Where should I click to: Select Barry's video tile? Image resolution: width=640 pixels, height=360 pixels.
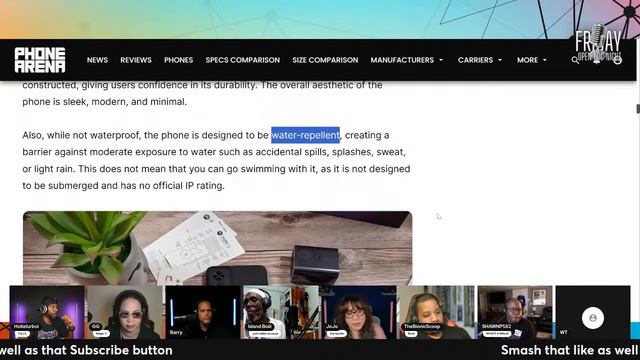(x=203, y=312)
